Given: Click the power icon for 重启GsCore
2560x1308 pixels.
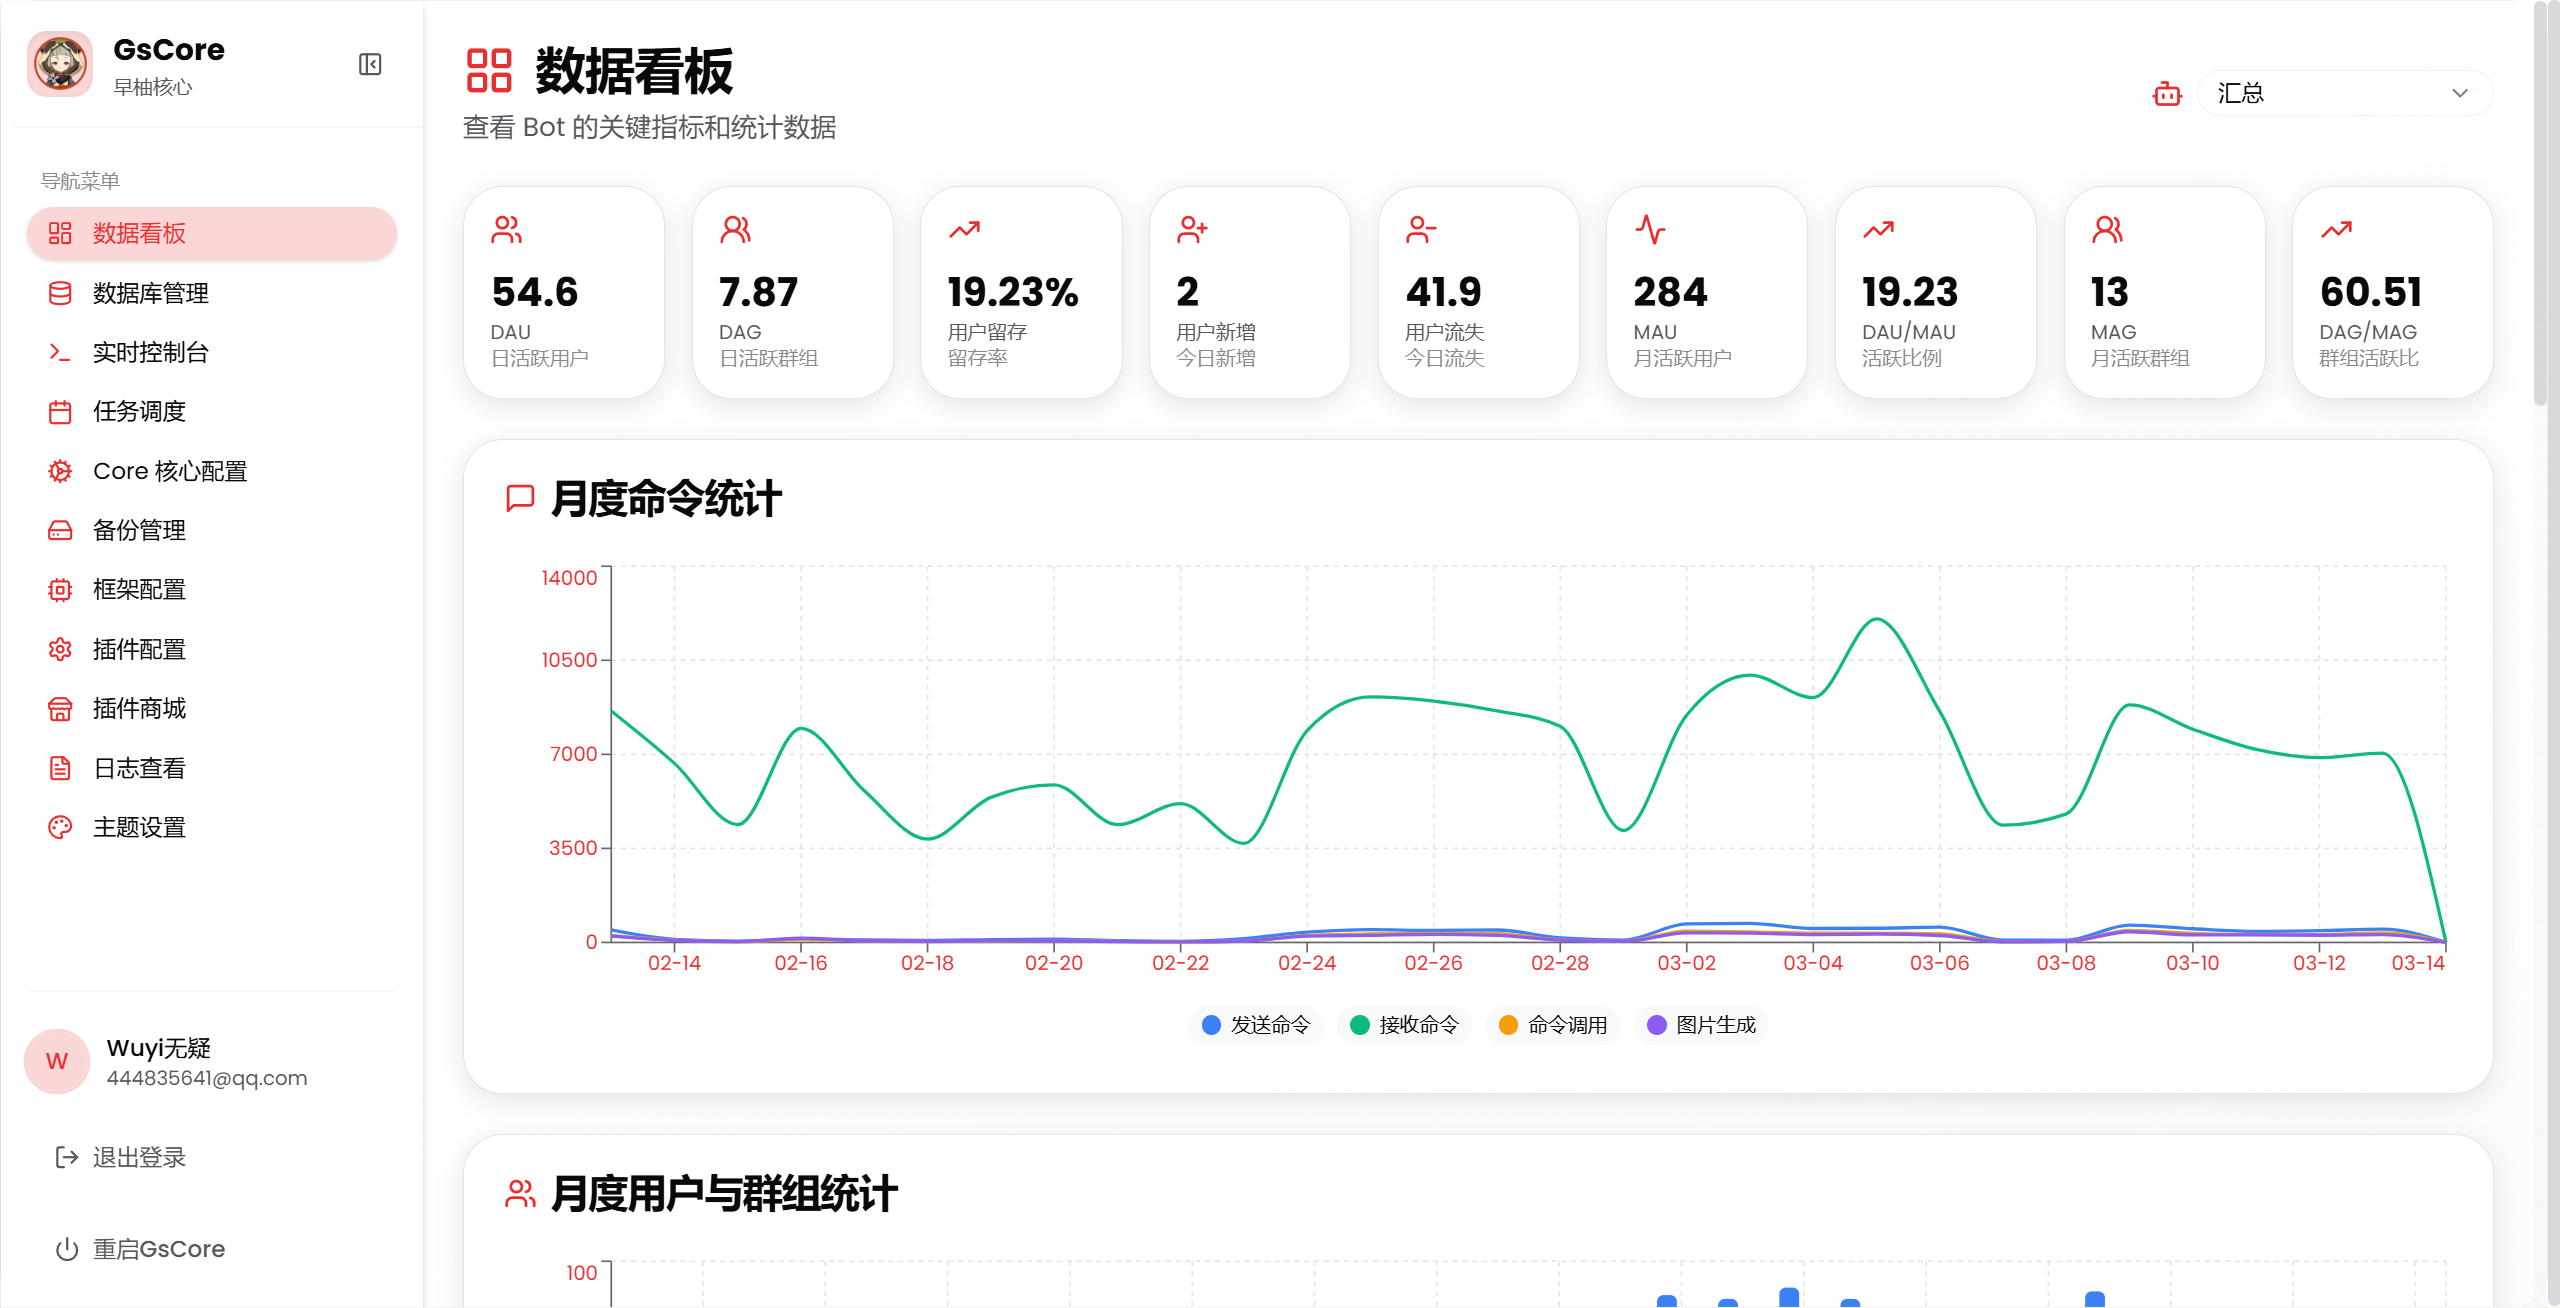Looking at the screenshot, I should (67, 1249).
